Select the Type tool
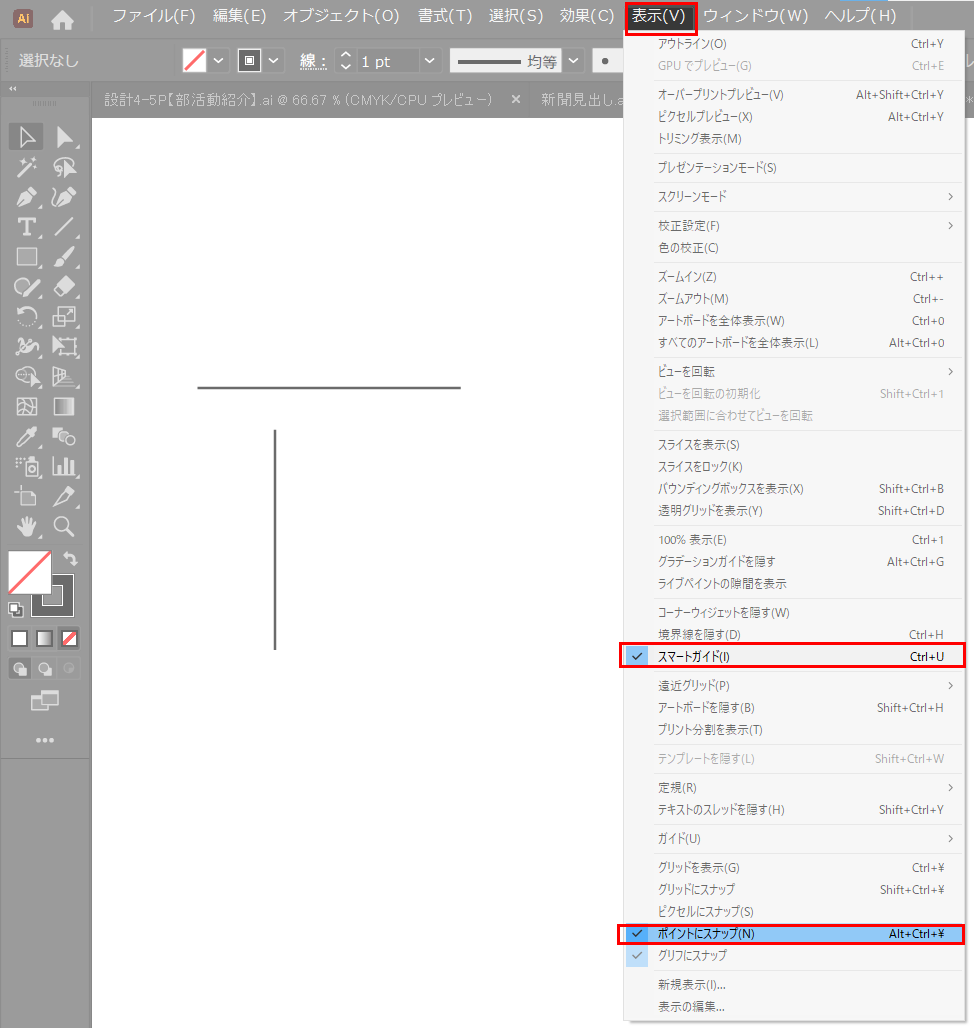 [x=27, y=227]
